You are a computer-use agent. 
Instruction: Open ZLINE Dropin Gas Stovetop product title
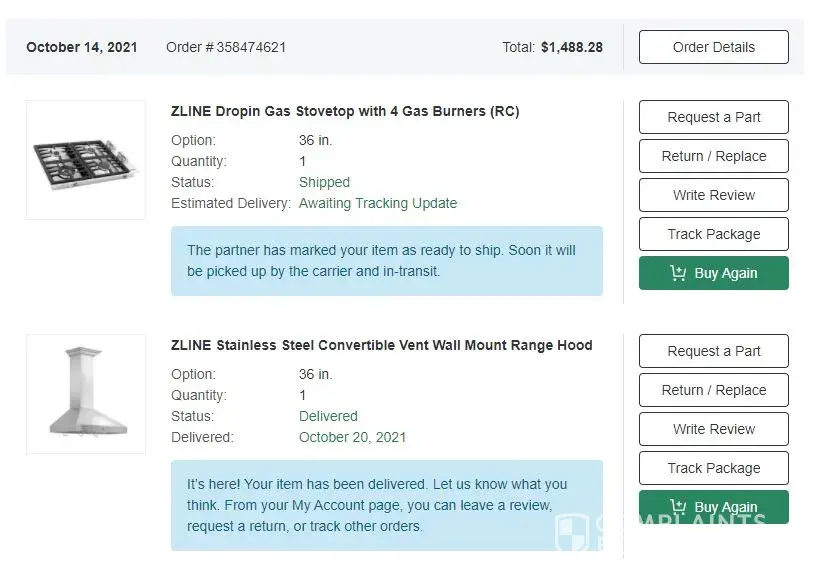[345, 112]
